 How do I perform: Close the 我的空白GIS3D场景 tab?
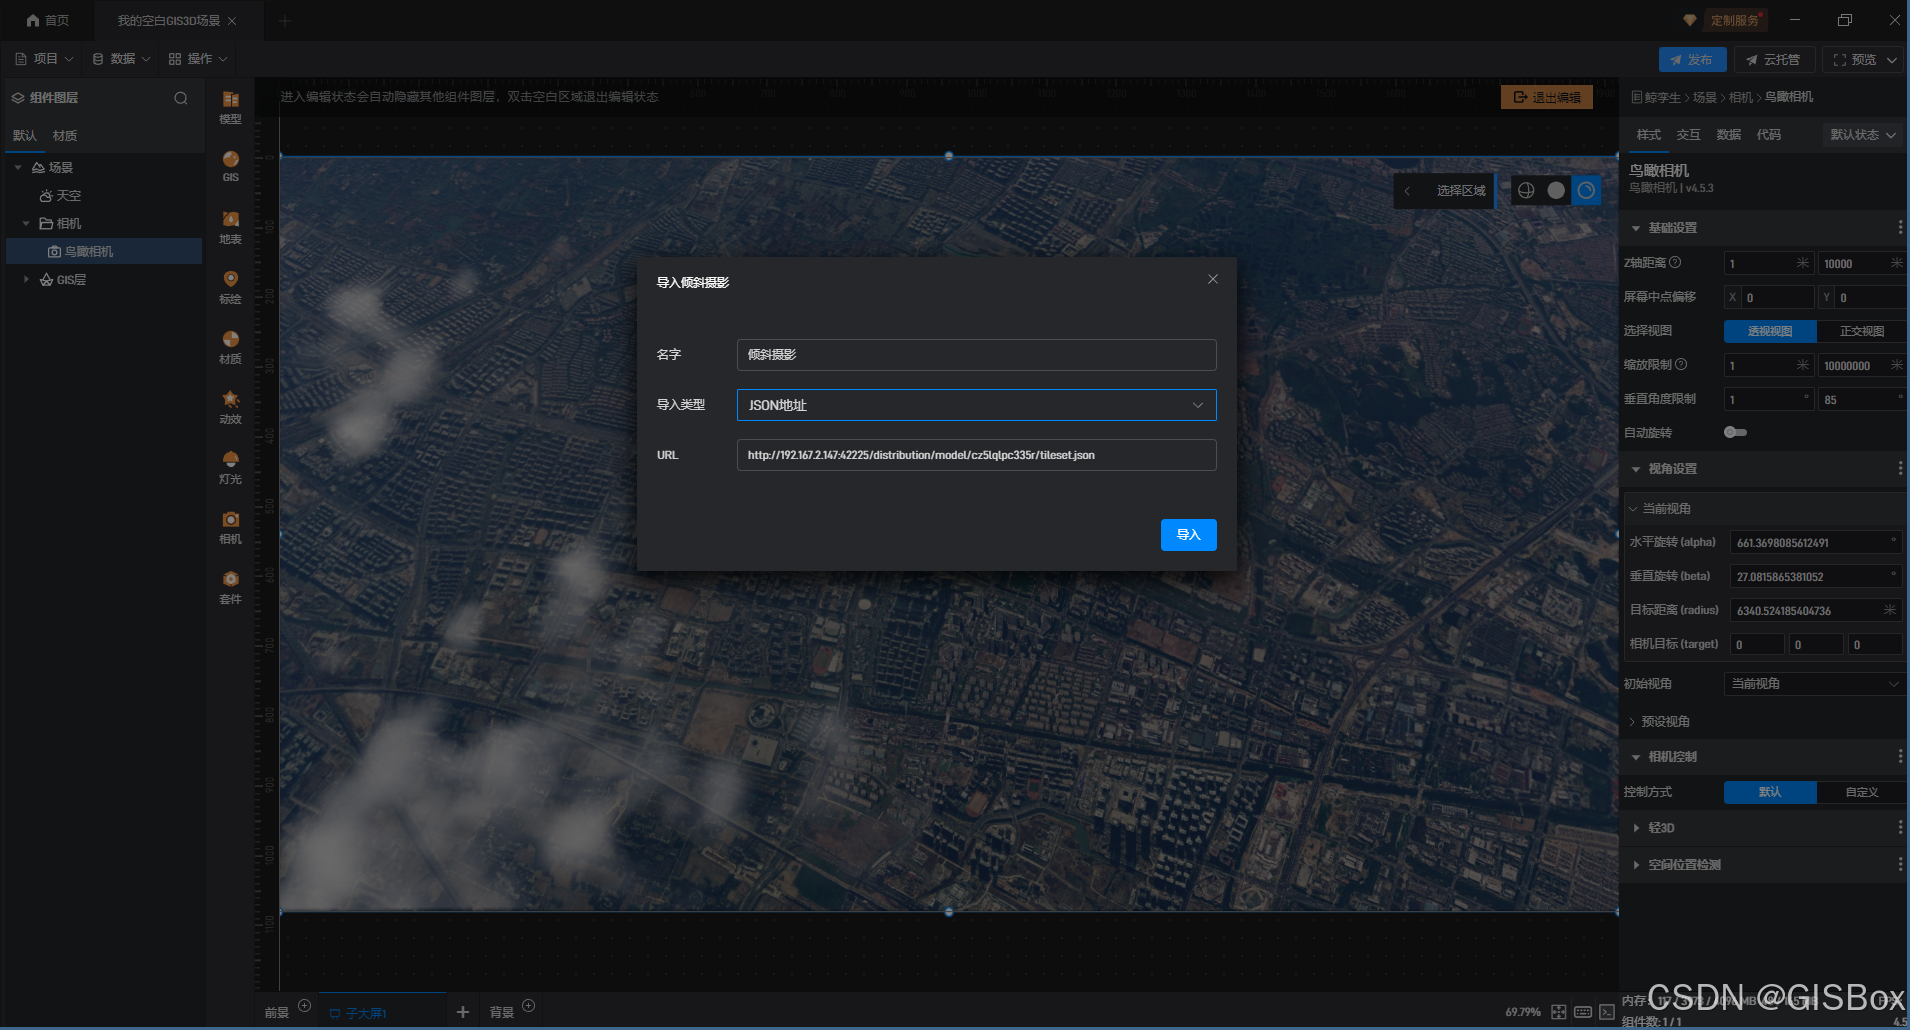pyautogui.click(x=232, y=21)
